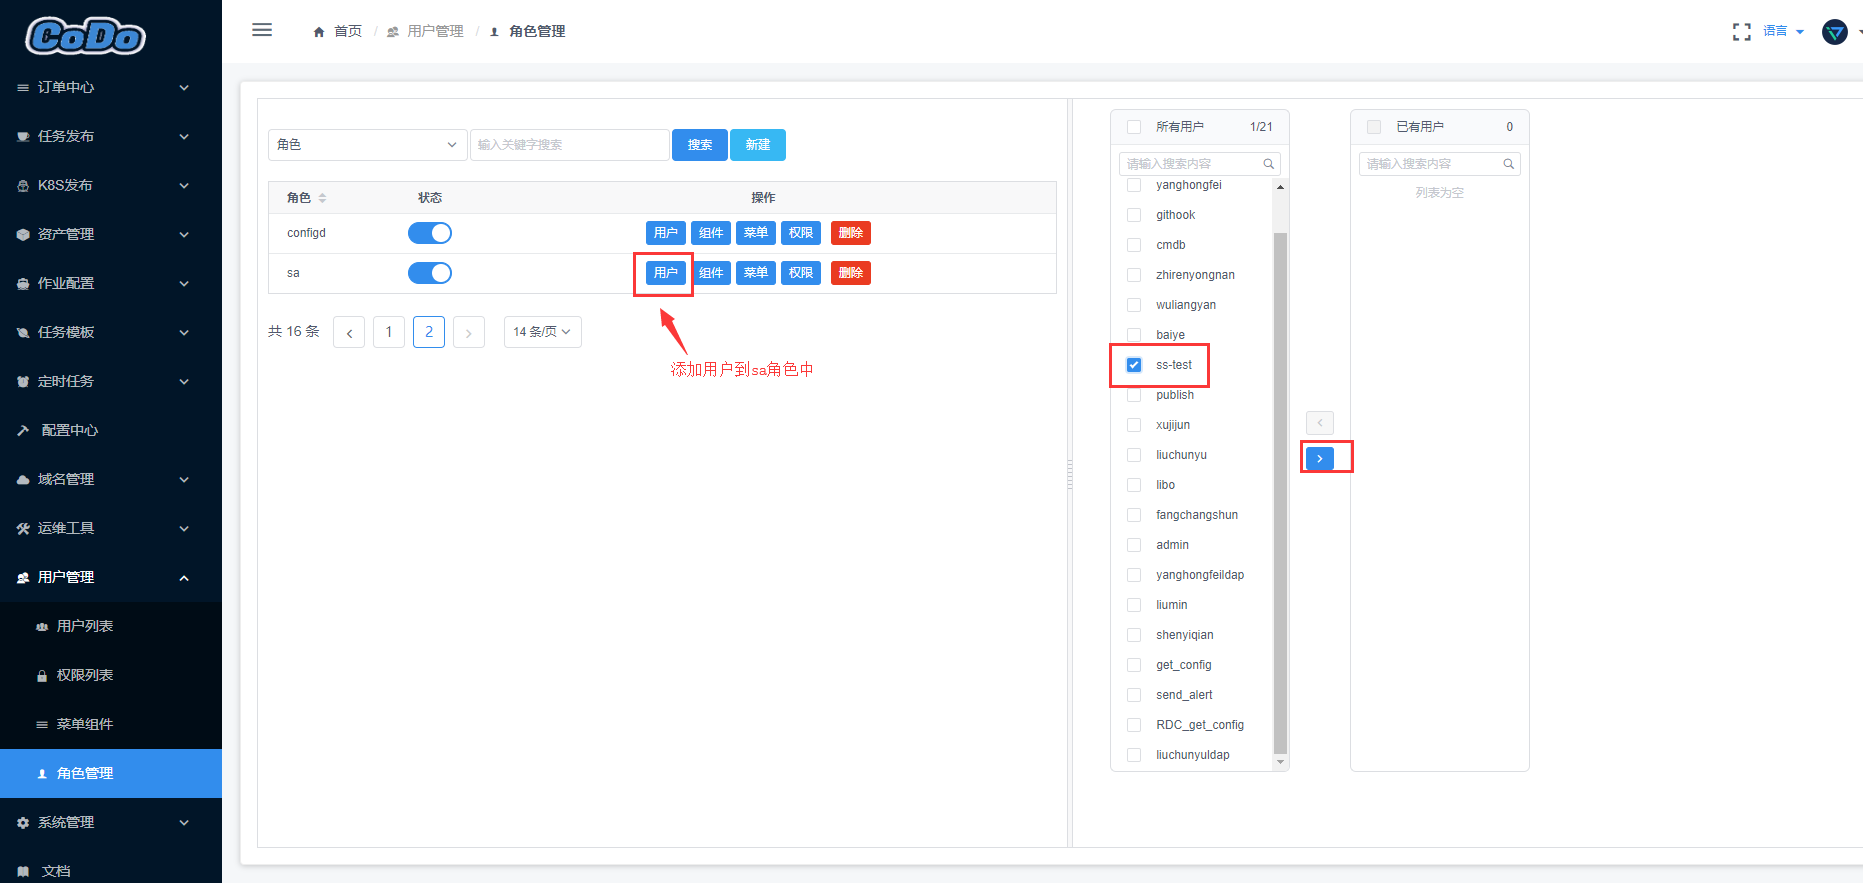Click the CoDo logo

pyautogui.click(x=85, y=37)
